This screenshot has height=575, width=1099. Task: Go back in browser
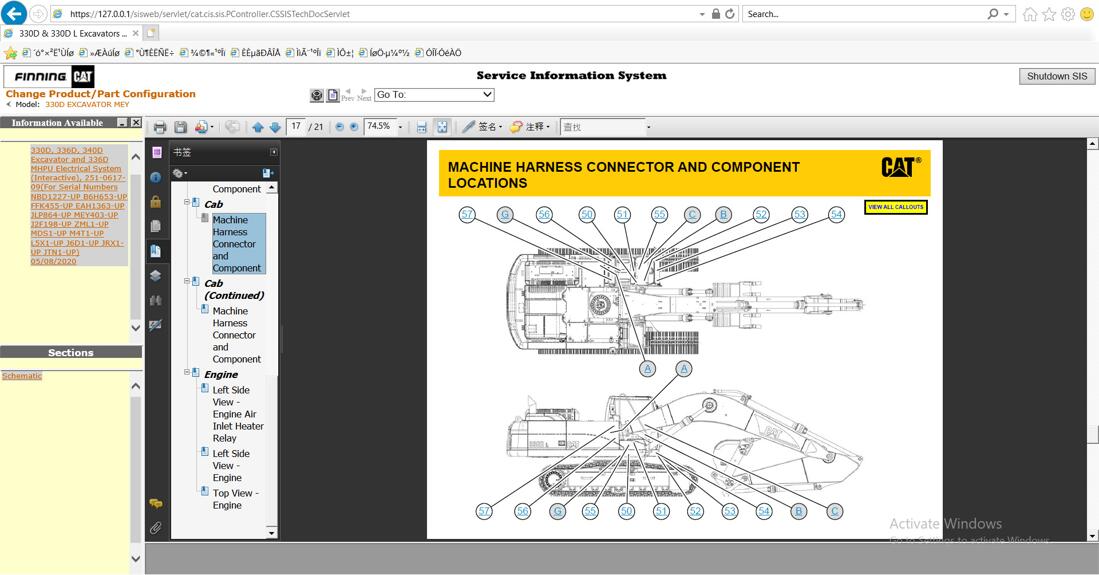click(x=14, y=13)
